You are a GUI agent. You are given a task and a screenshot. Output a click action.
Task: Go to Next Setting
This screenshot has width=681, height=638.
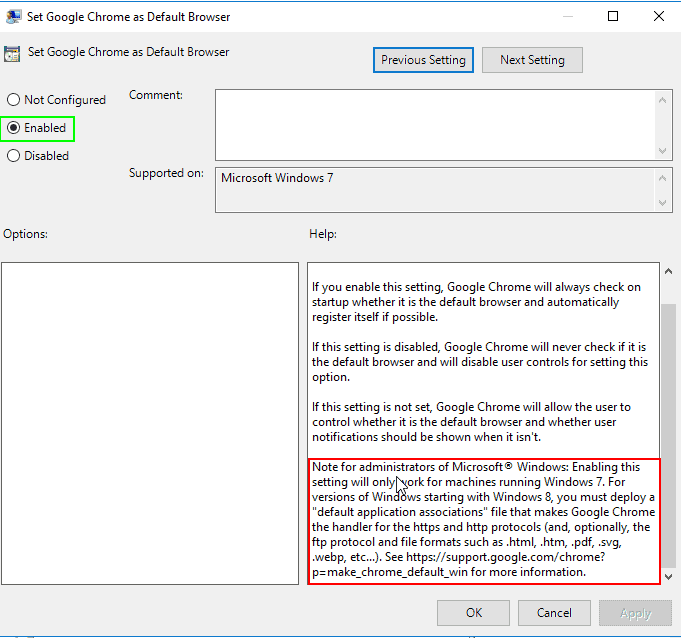532,60
